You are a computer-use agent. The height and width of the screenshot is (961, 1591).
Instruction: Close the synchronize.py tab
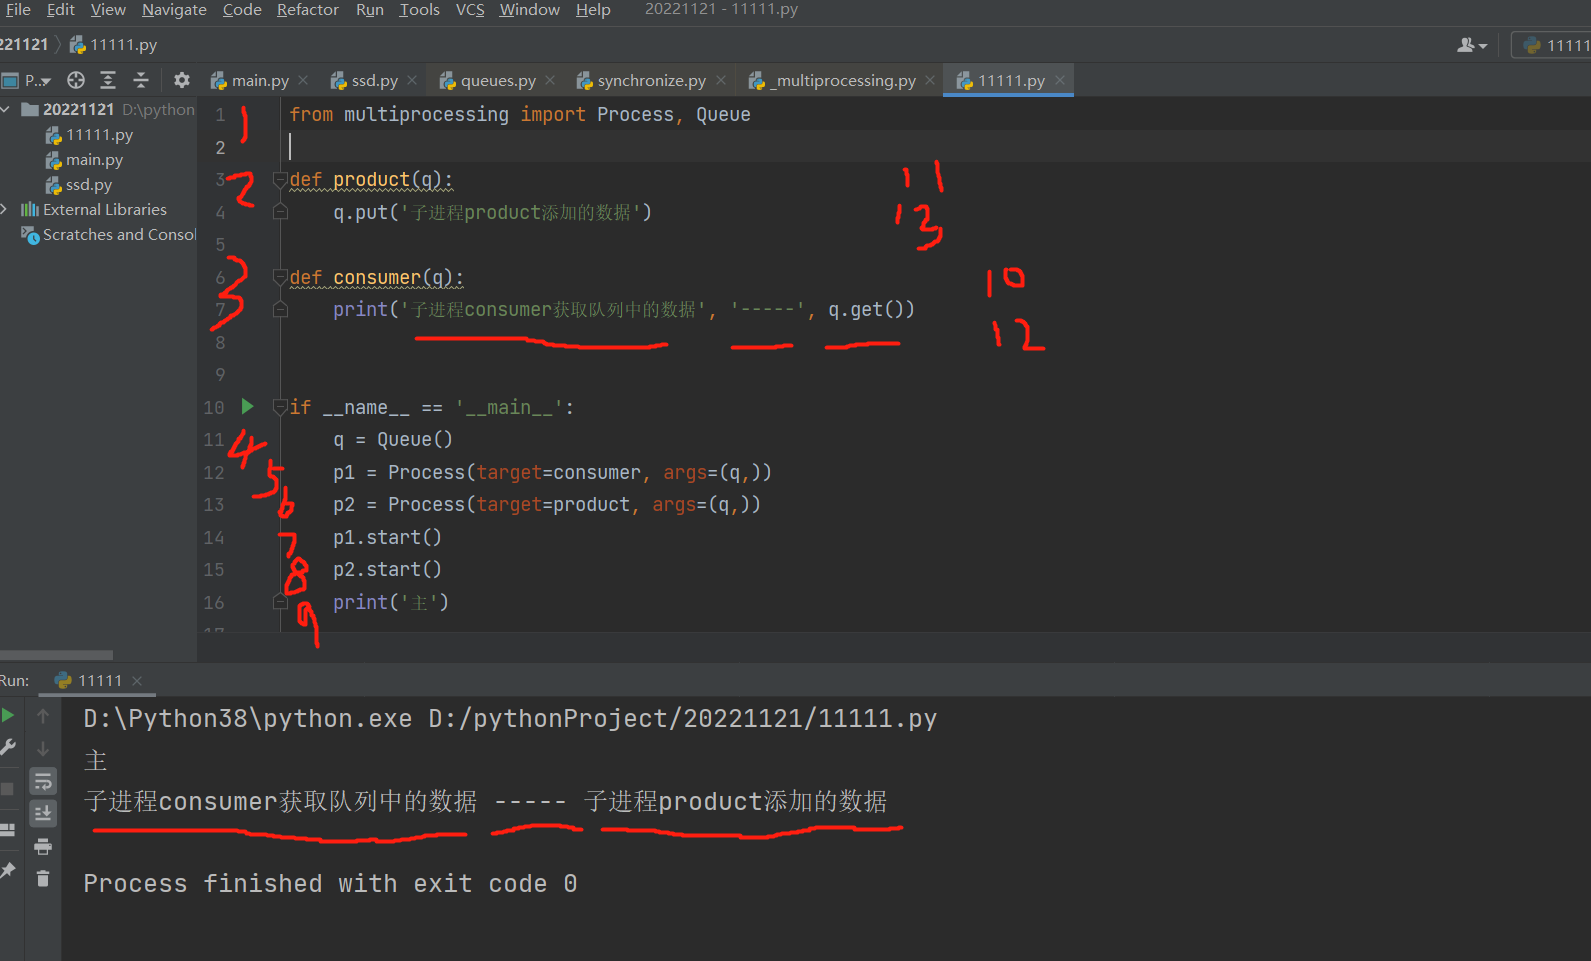(x=721, y=80)
